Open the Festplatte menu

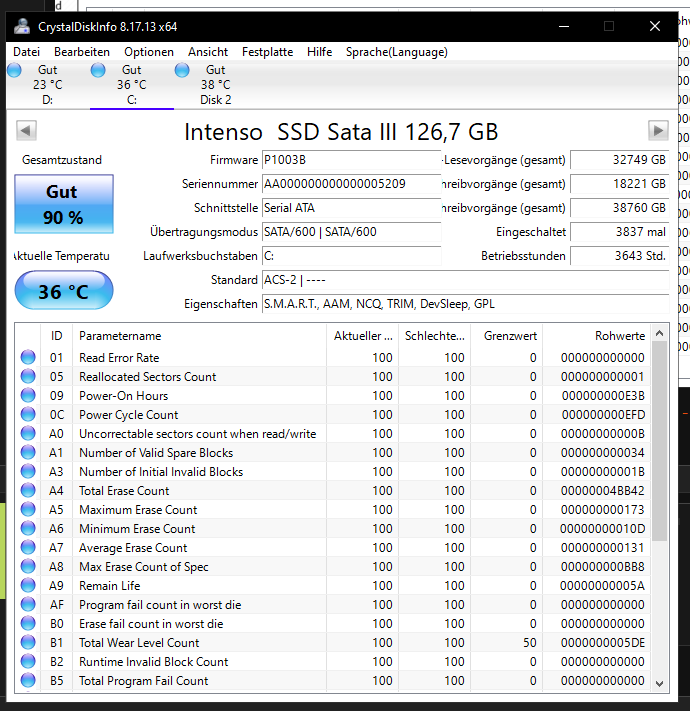267,52
